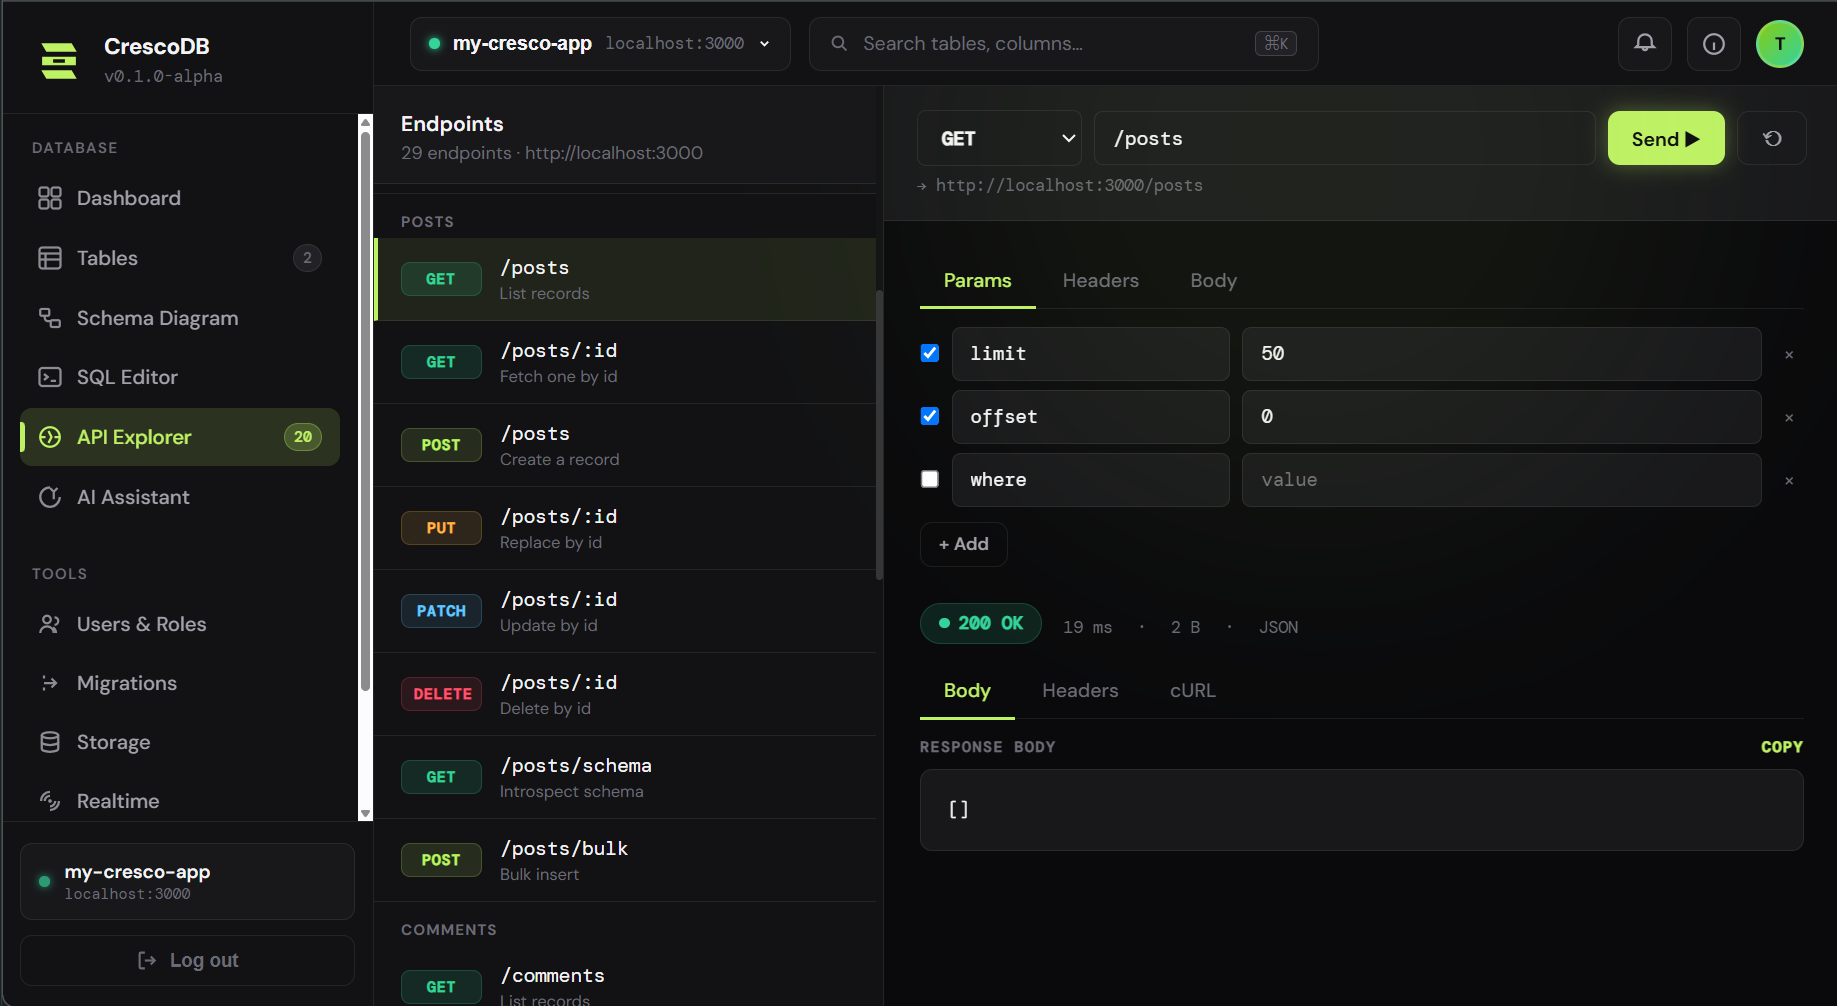The image size is (1837, 1006).
Task: Focus the where value field
Action: 1501,480
